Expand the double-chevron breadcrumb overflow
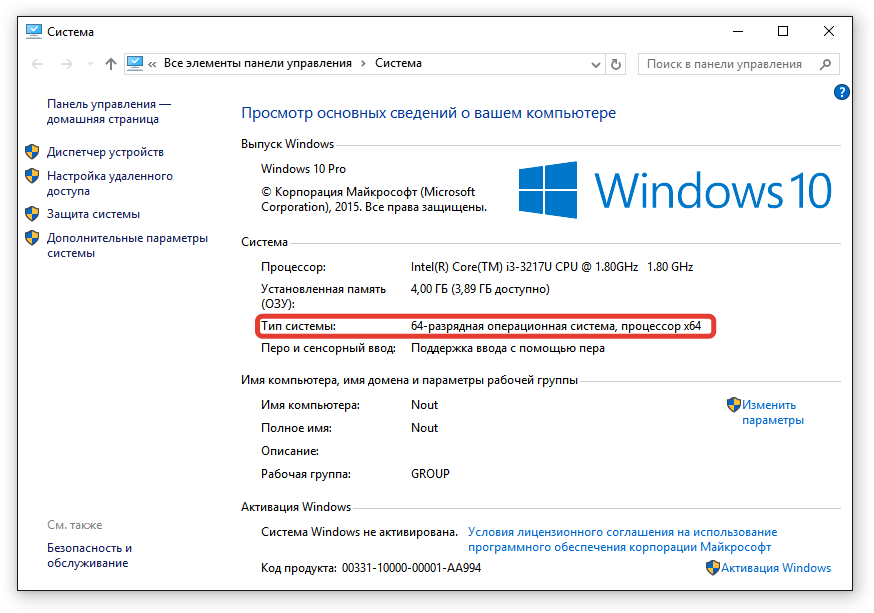This screenshot has height=613, width=874. click(152, 64)
